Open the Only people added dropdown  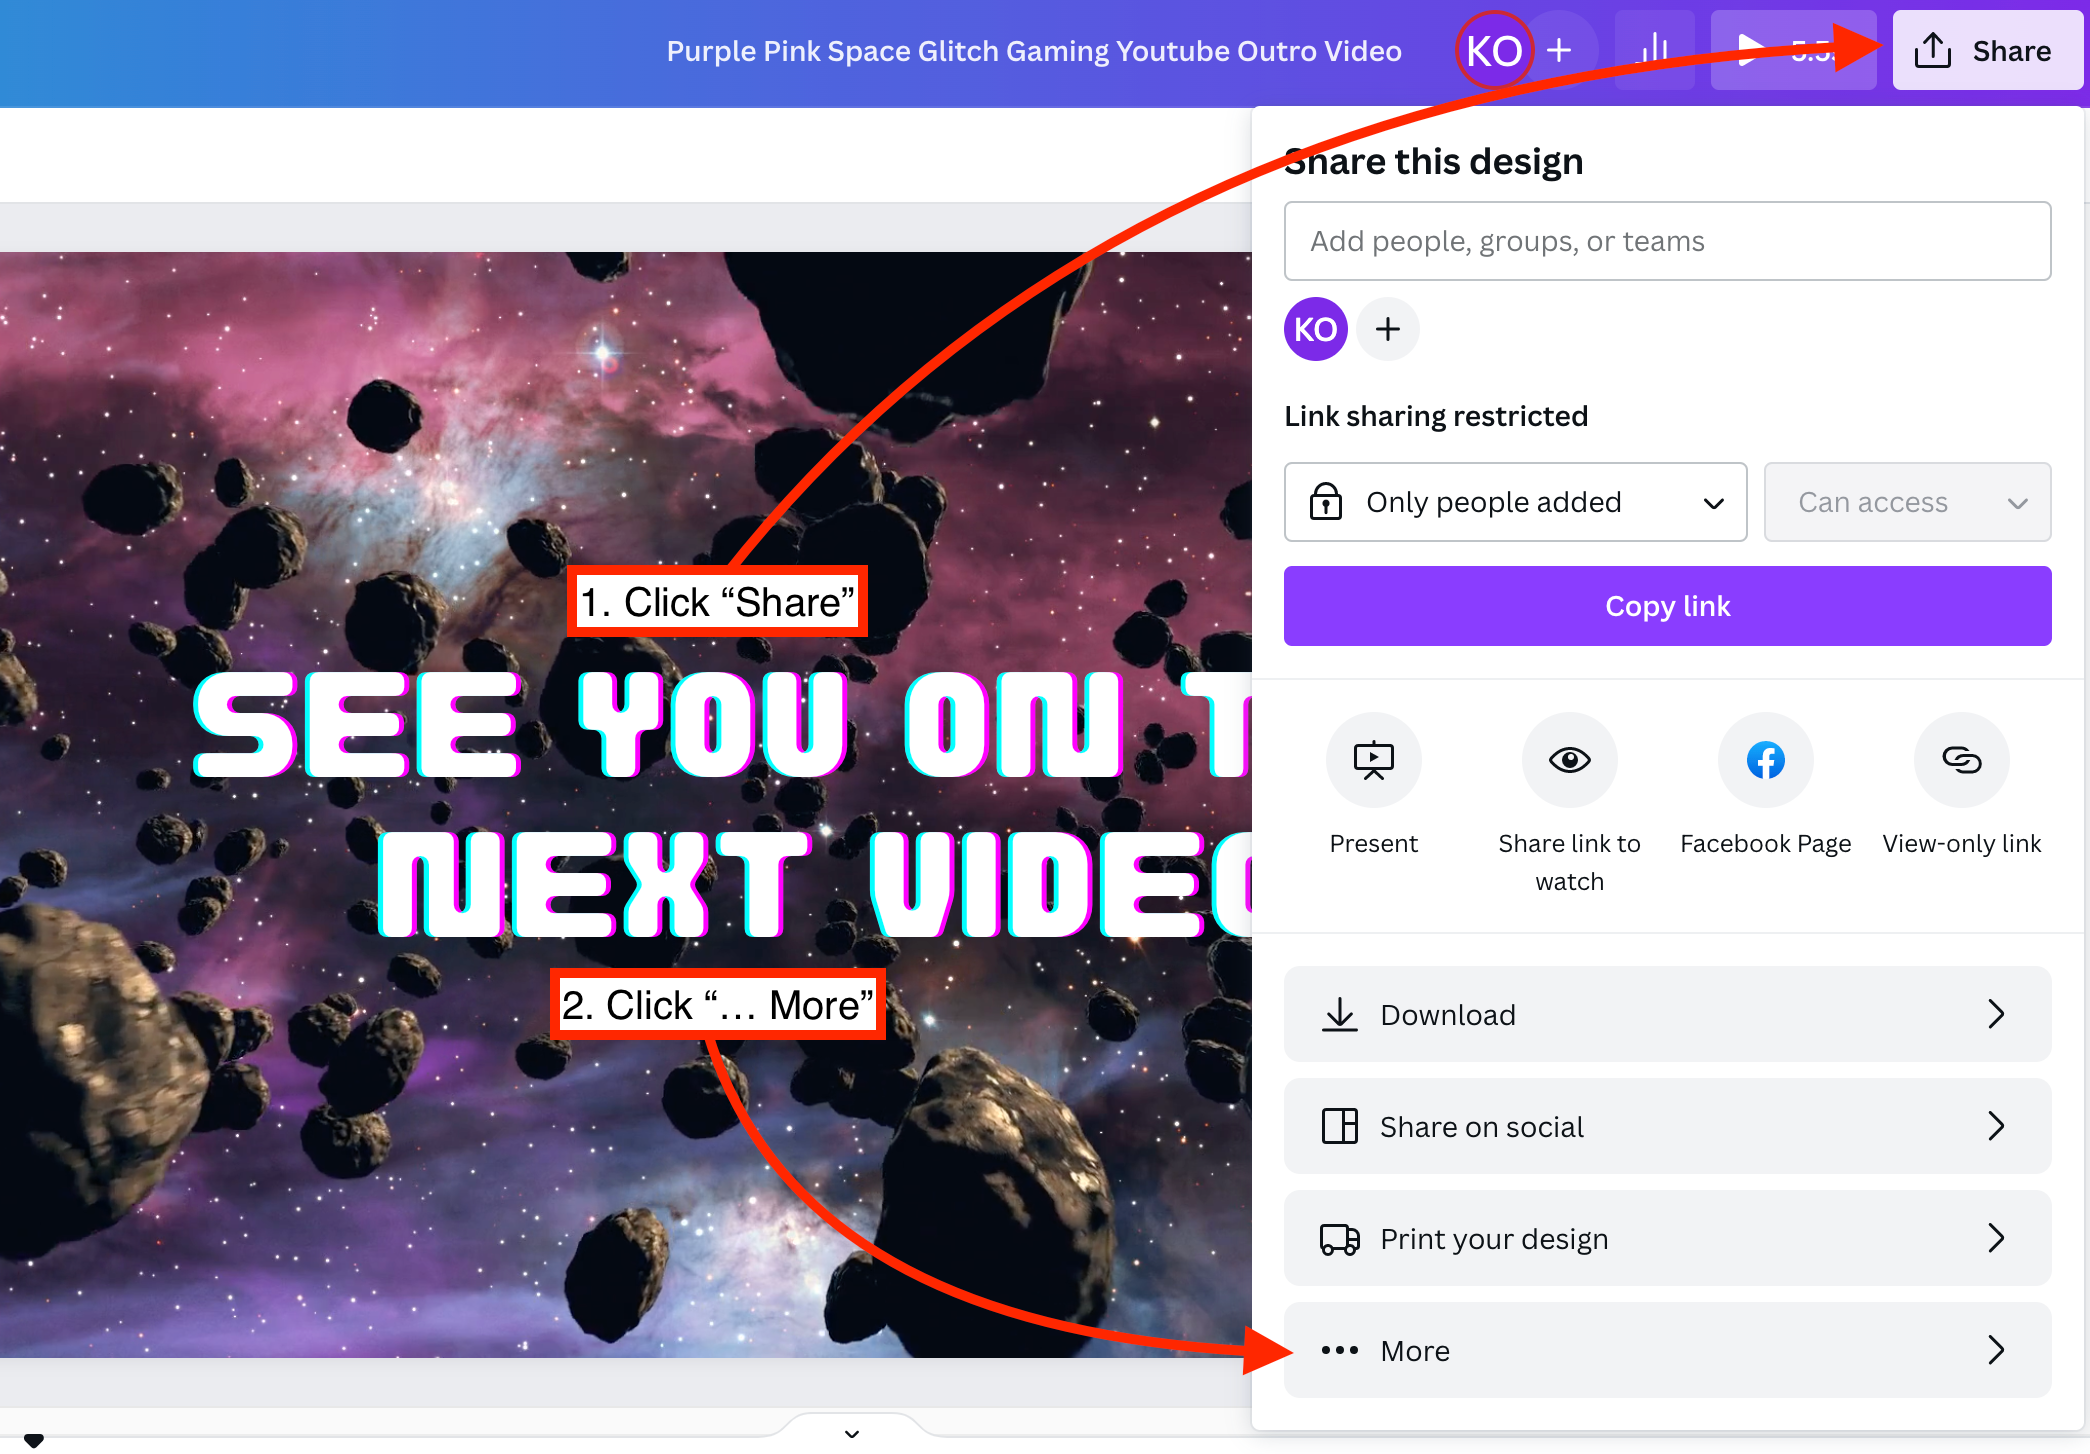1515,502
